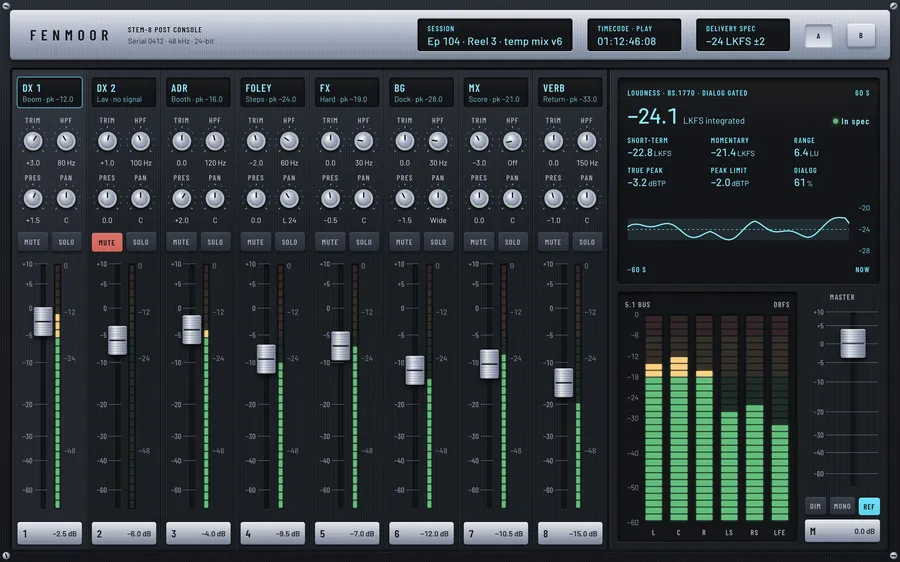Screen dimensions: 900x562
Task: Solo the ADR channel
Action: pos(215,242)
